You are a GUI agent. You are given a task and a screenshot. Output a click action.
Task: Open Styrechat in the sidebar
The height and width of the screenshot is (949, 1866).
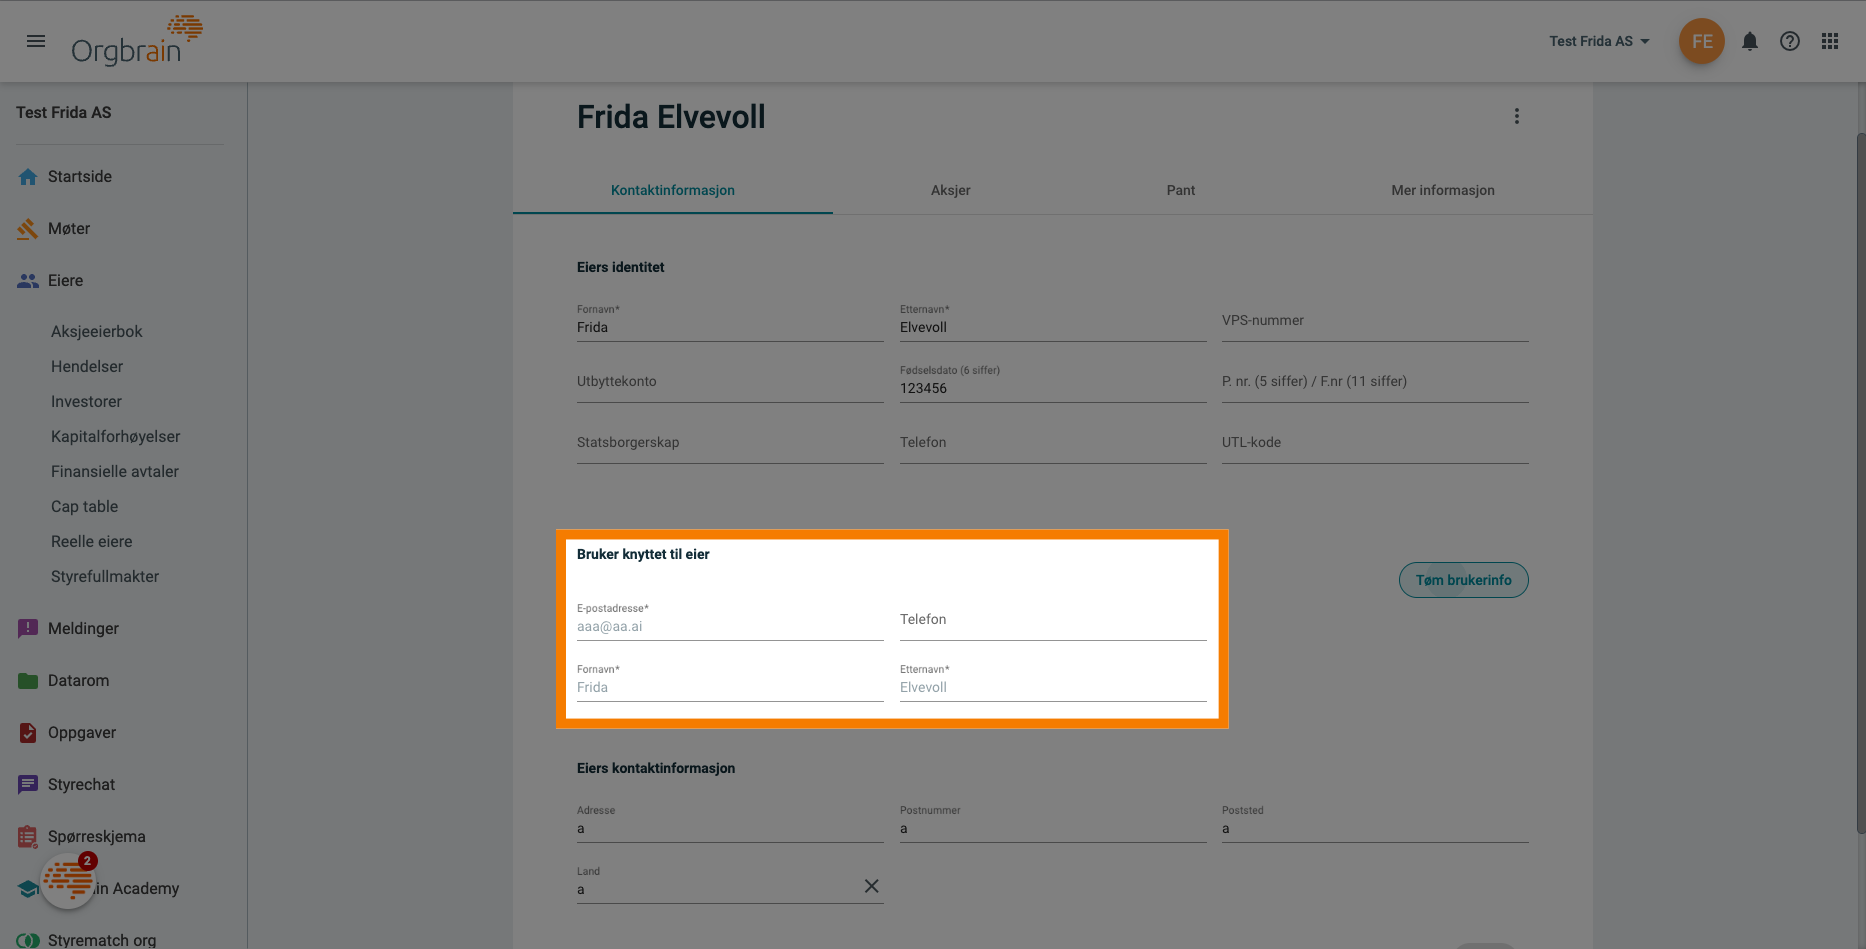pos(82,785)
